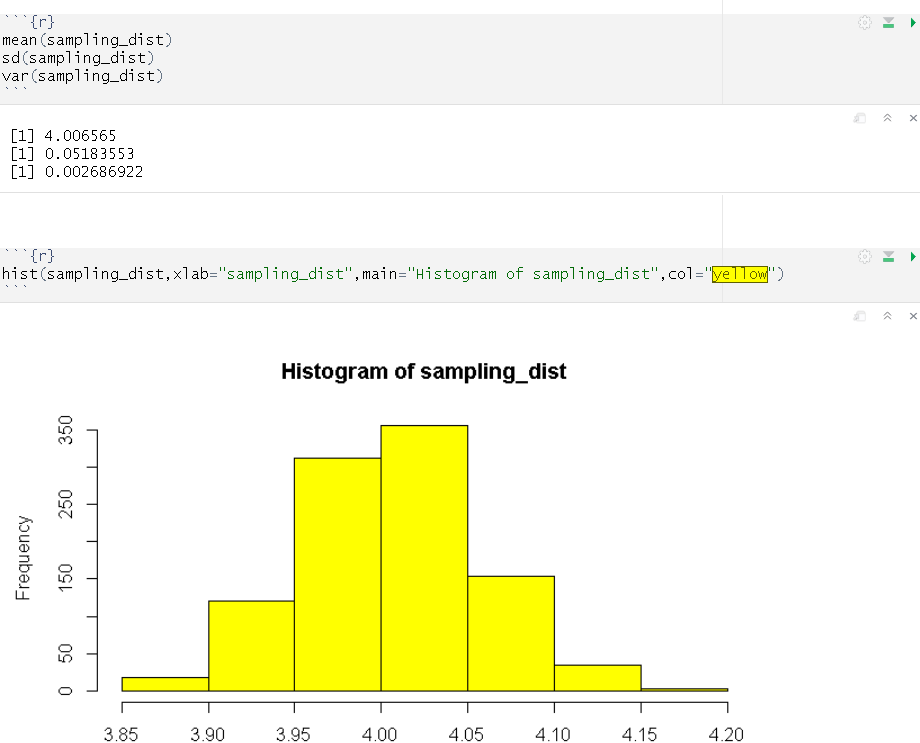Click the Histogram of sampling_dist plot title
920x743 pixels.
(x=423, y=371)
